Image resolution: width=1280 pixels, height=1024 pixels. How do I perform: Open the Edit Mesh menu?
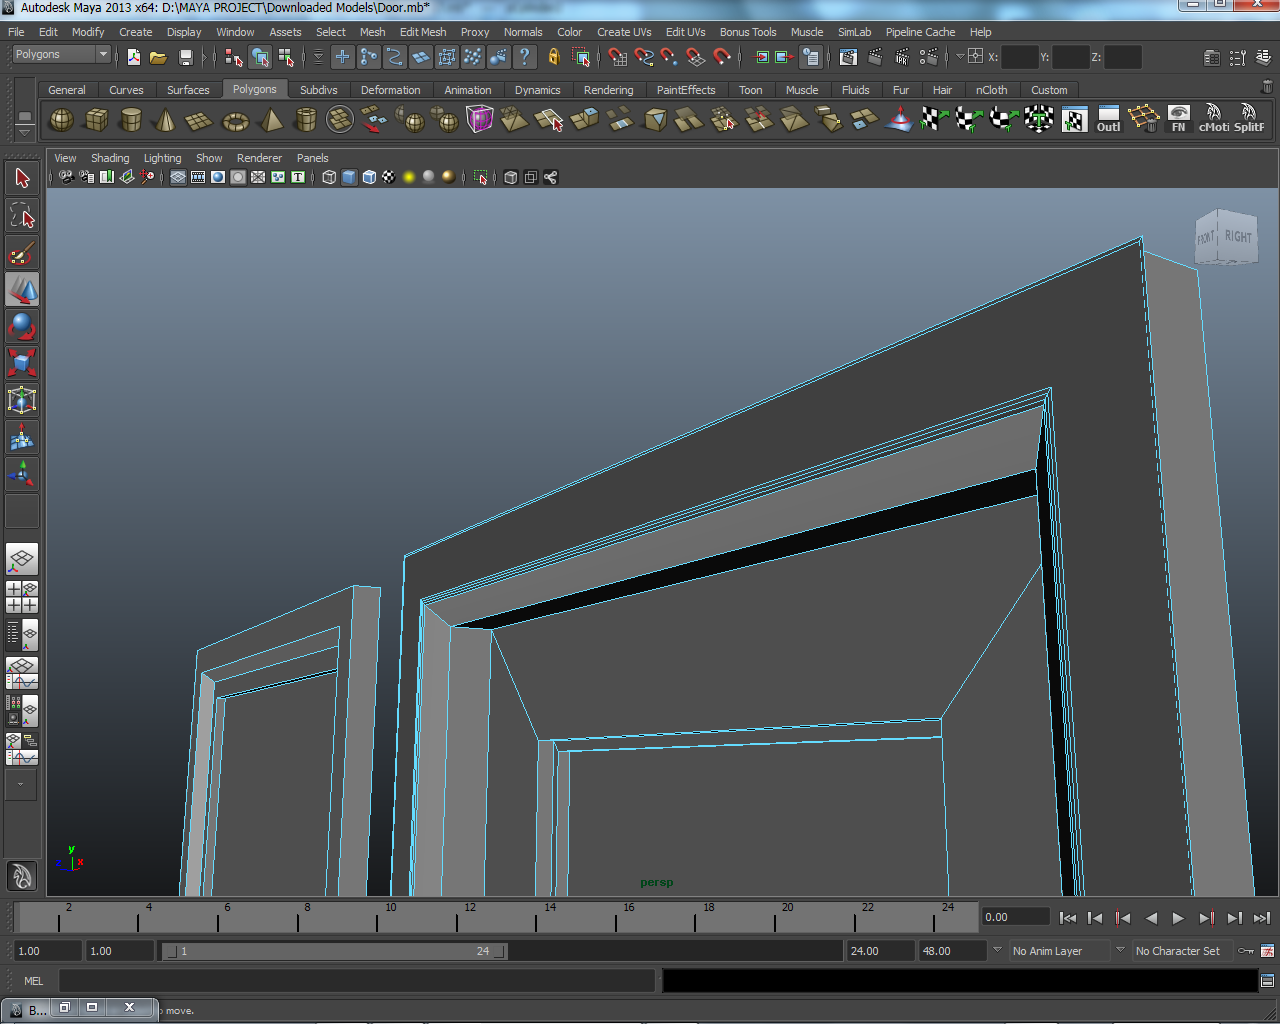click(x=423, y=32)
